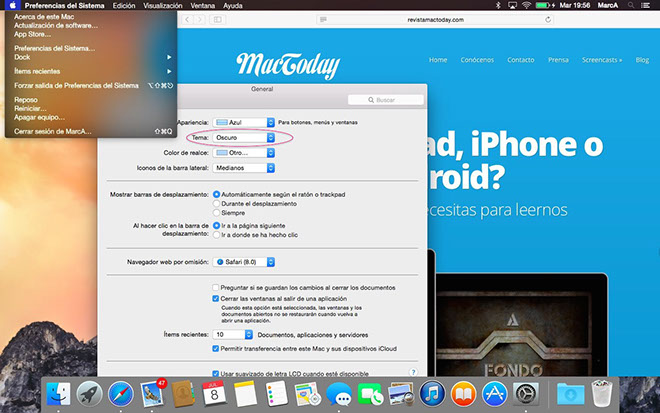The height and width of the screenshot is (413, 660).
Task: Open the Tema dropdown set to Oscuro
Action: point(245,137)
